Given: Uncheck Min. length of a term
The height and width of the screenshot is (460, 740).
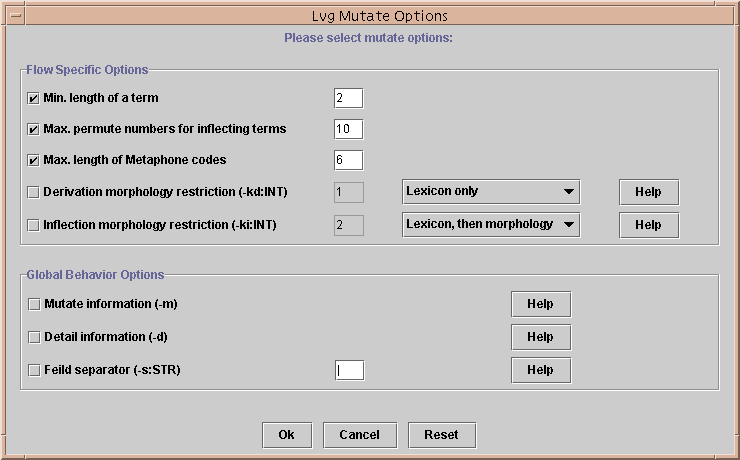Looking at the screenshot, I should [x=34, y=98].
